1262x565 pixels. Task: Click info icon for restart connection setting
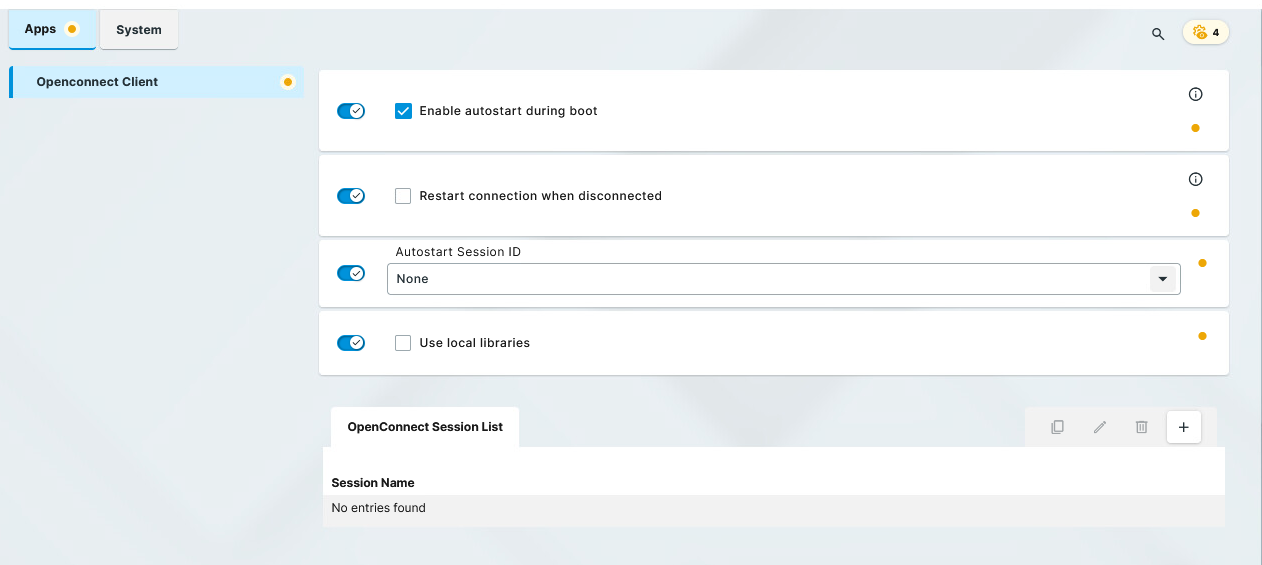1195,179
